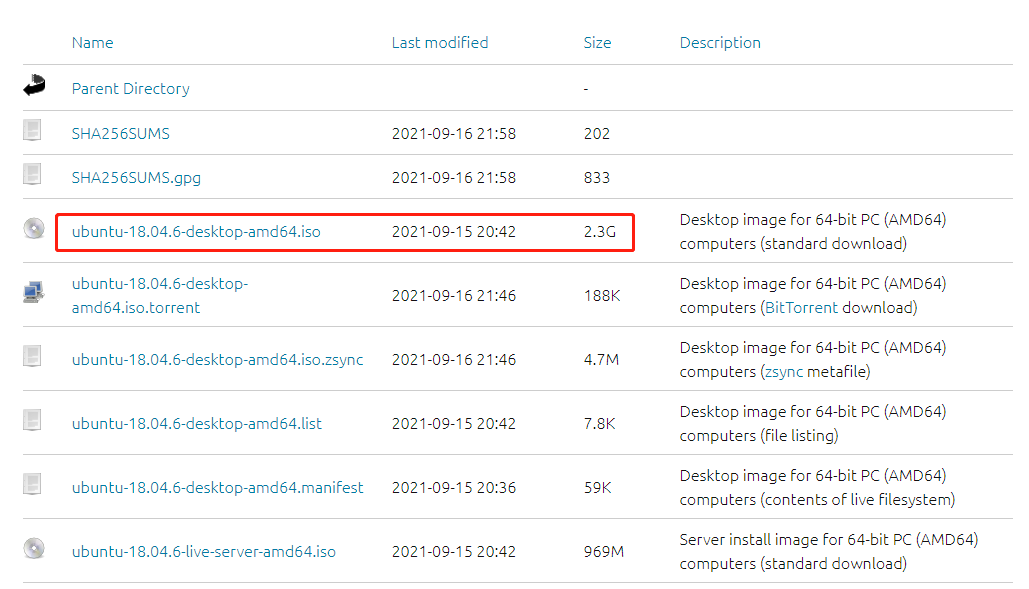Click the torrent computer icon
The height and width of the screenshot is (589, 1029).
(34, 292)
